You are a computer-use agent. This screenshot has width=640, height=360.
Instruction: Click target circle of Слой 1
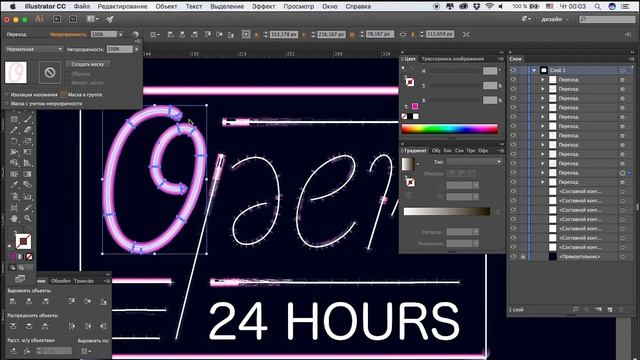622,70
